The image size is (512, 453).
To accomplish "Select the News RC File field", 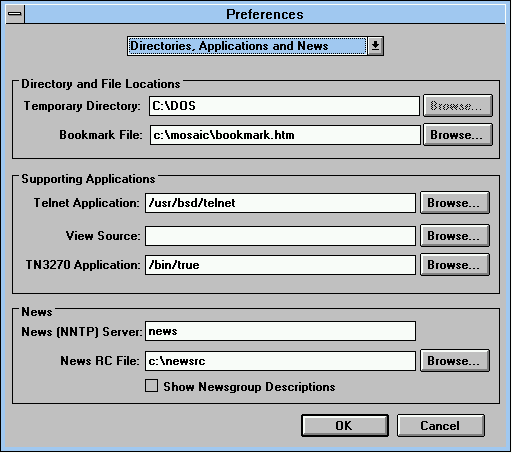I will coord(280,361).
